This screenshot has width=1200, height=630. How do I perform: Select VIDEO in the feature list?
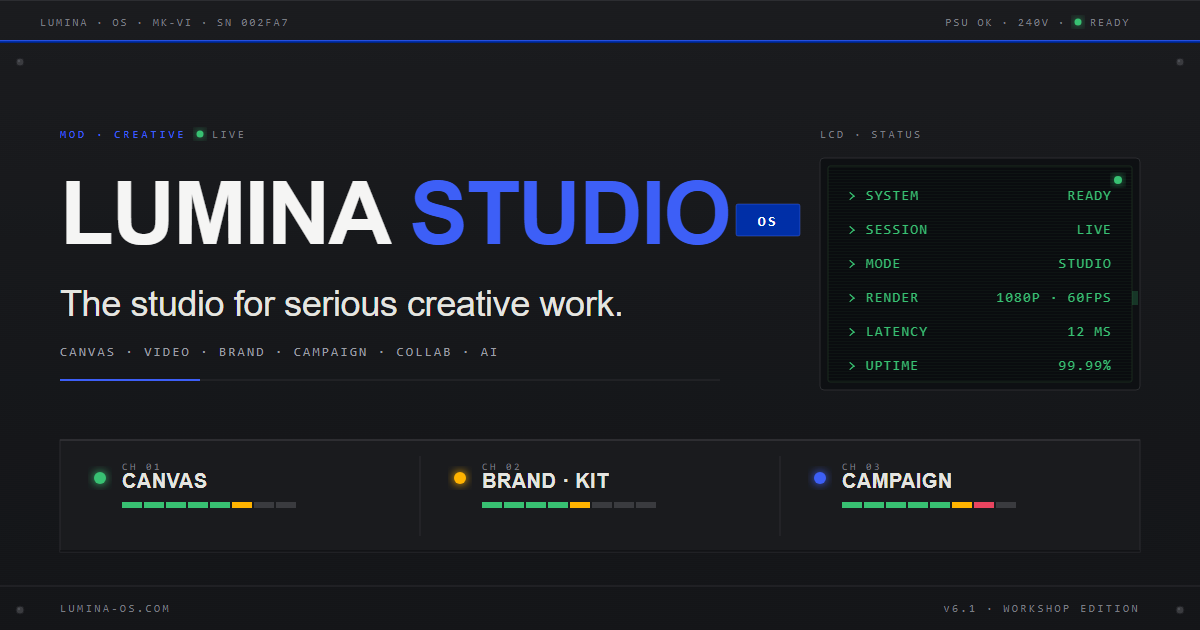click(x=167, y=352)
